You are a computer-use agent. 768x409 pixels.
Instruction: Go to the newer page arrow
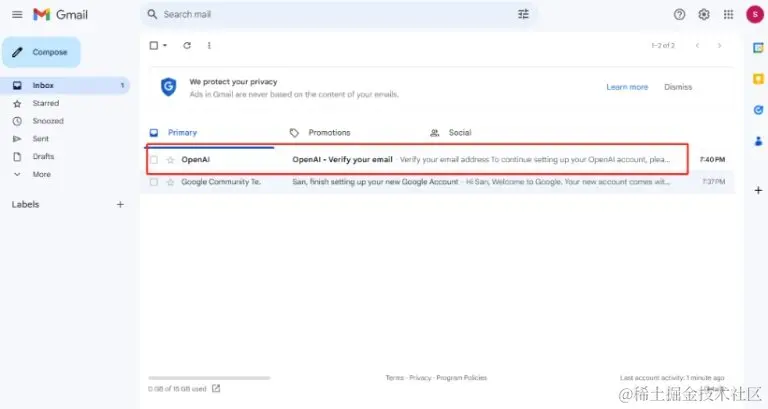click(697, 46)
